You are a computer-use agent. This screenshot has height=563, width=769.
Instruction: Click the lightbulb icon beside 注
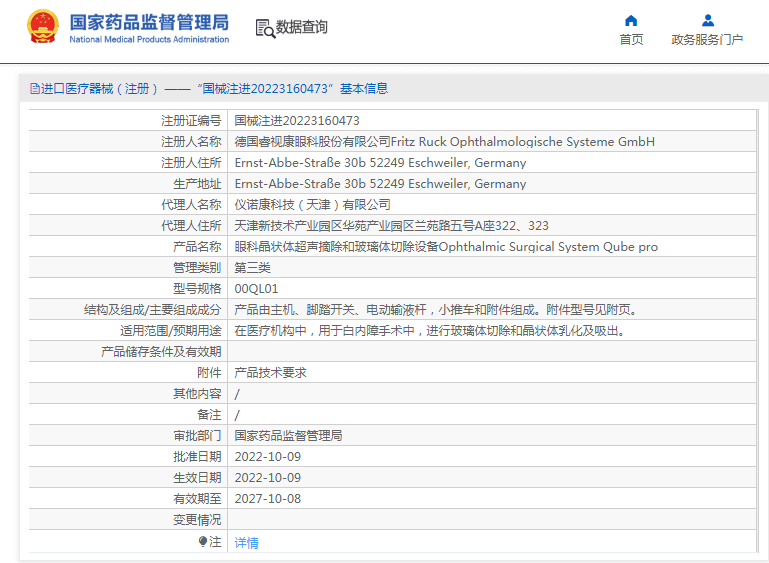[203, 541]
